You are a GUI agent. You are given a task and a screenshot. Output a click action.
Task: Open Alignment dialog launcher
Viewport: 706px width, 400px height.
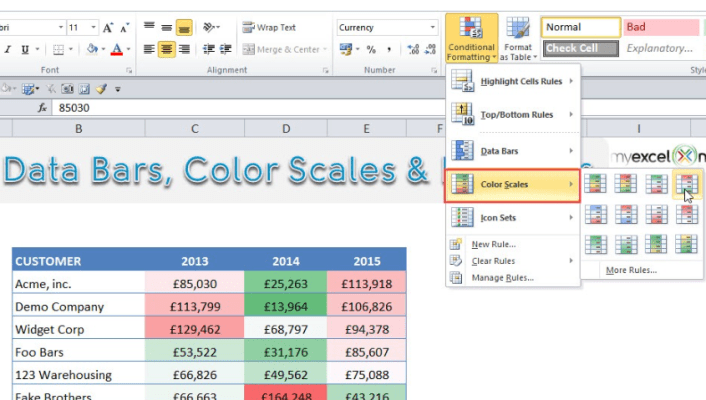point(325,70)
